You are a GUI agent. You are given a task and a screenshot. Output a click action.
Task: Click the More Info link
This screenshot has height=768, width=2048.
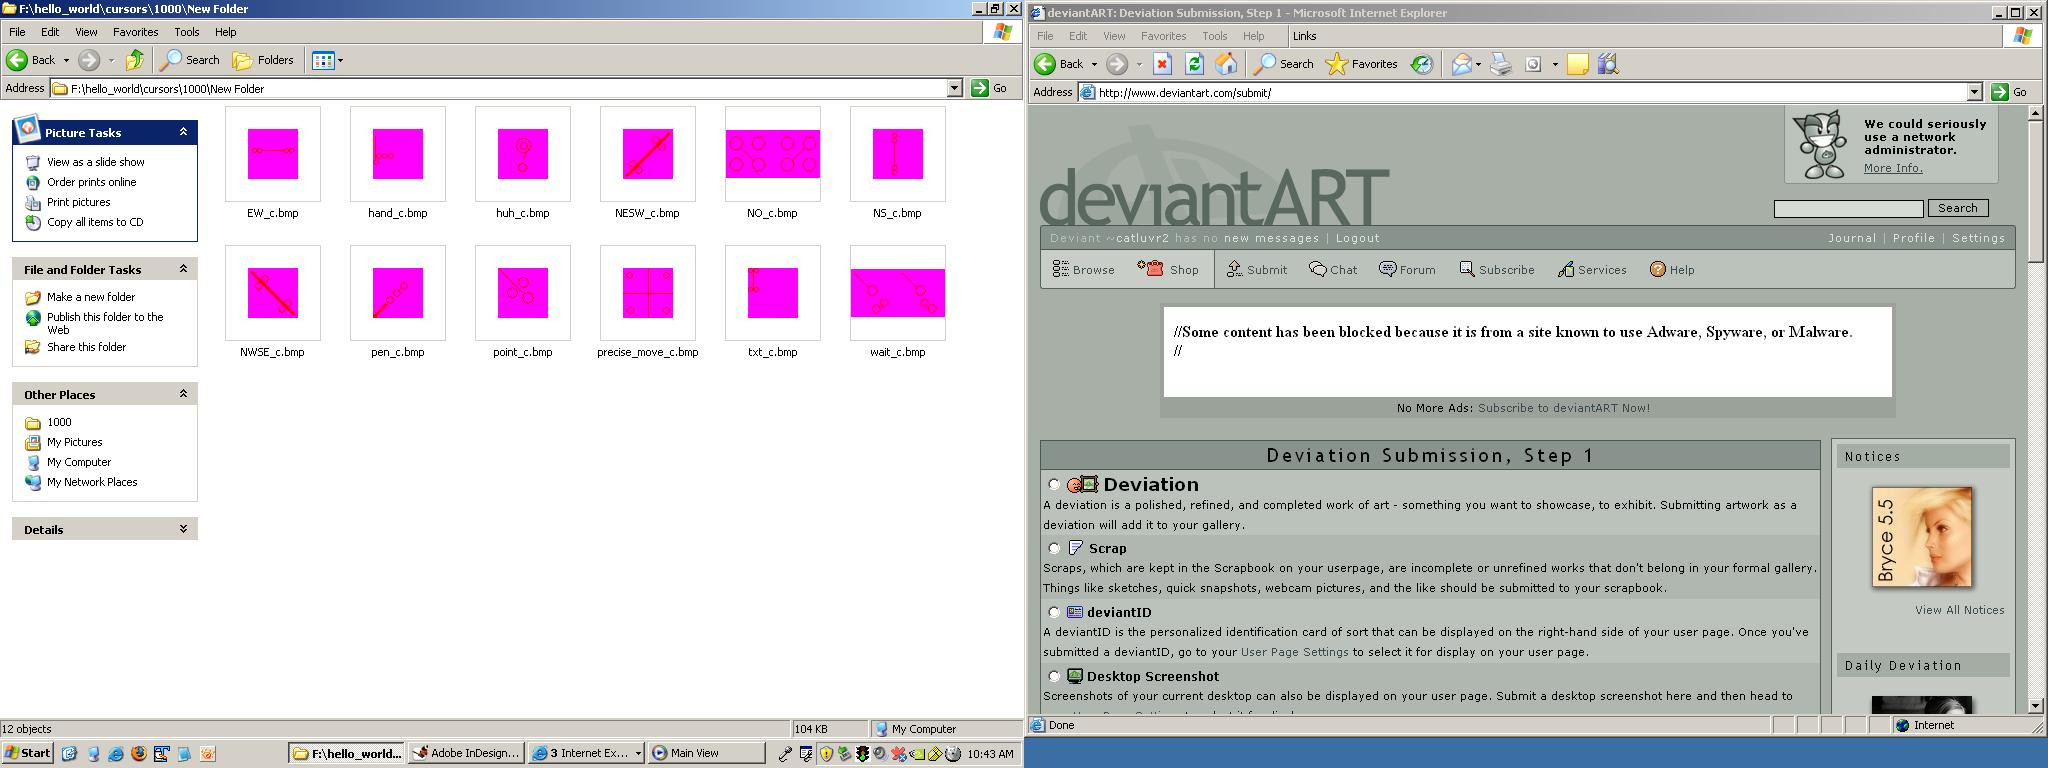[1893, 168]
